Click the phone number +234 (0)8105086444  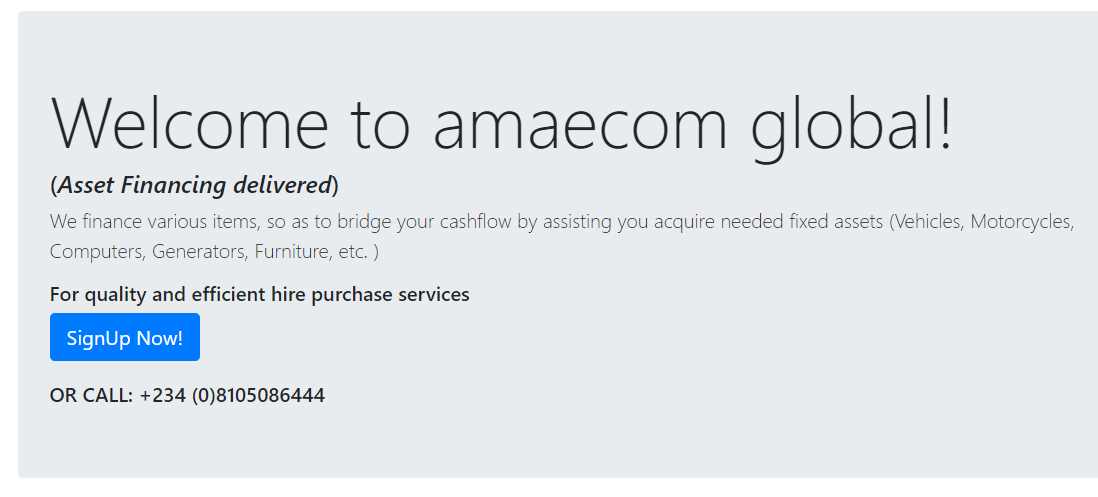[232, 395]
